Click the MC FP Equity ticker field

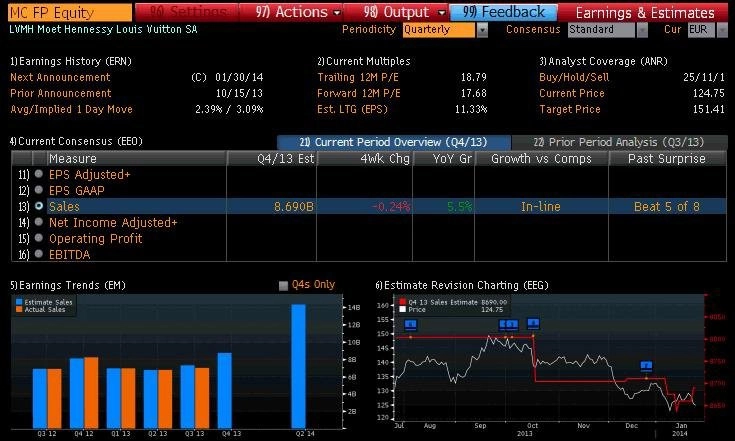click(70, 12)
